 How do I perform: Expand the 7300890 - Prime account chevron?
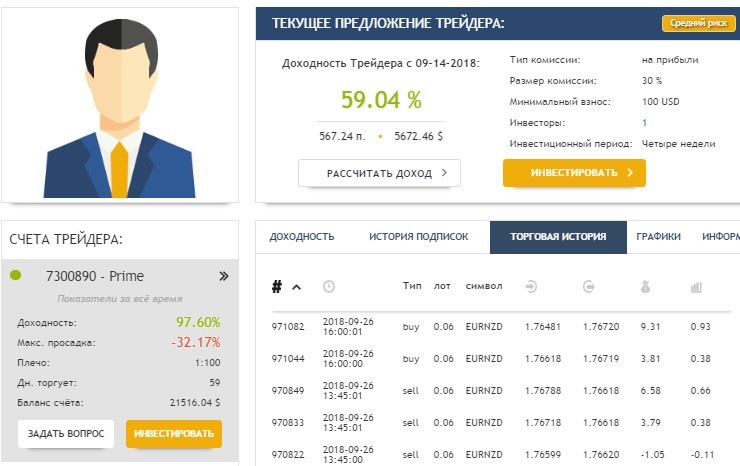tap(224, 276)
